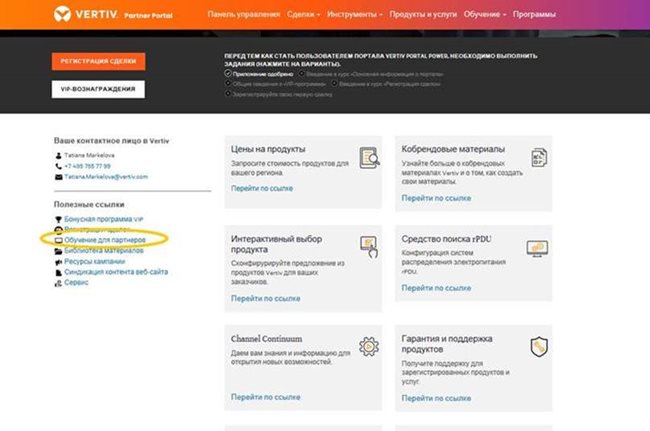650x431 pixels.
Task: Follow Перейти по ссылке under Гарантия и поддержка продуктов
Action: (436, 398)
